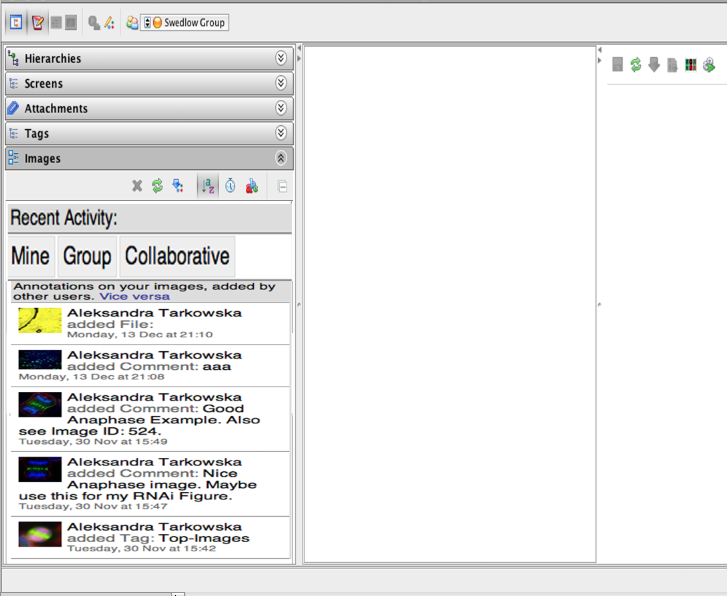Open the yellow thumbnail of added File entry

(40, 320)
